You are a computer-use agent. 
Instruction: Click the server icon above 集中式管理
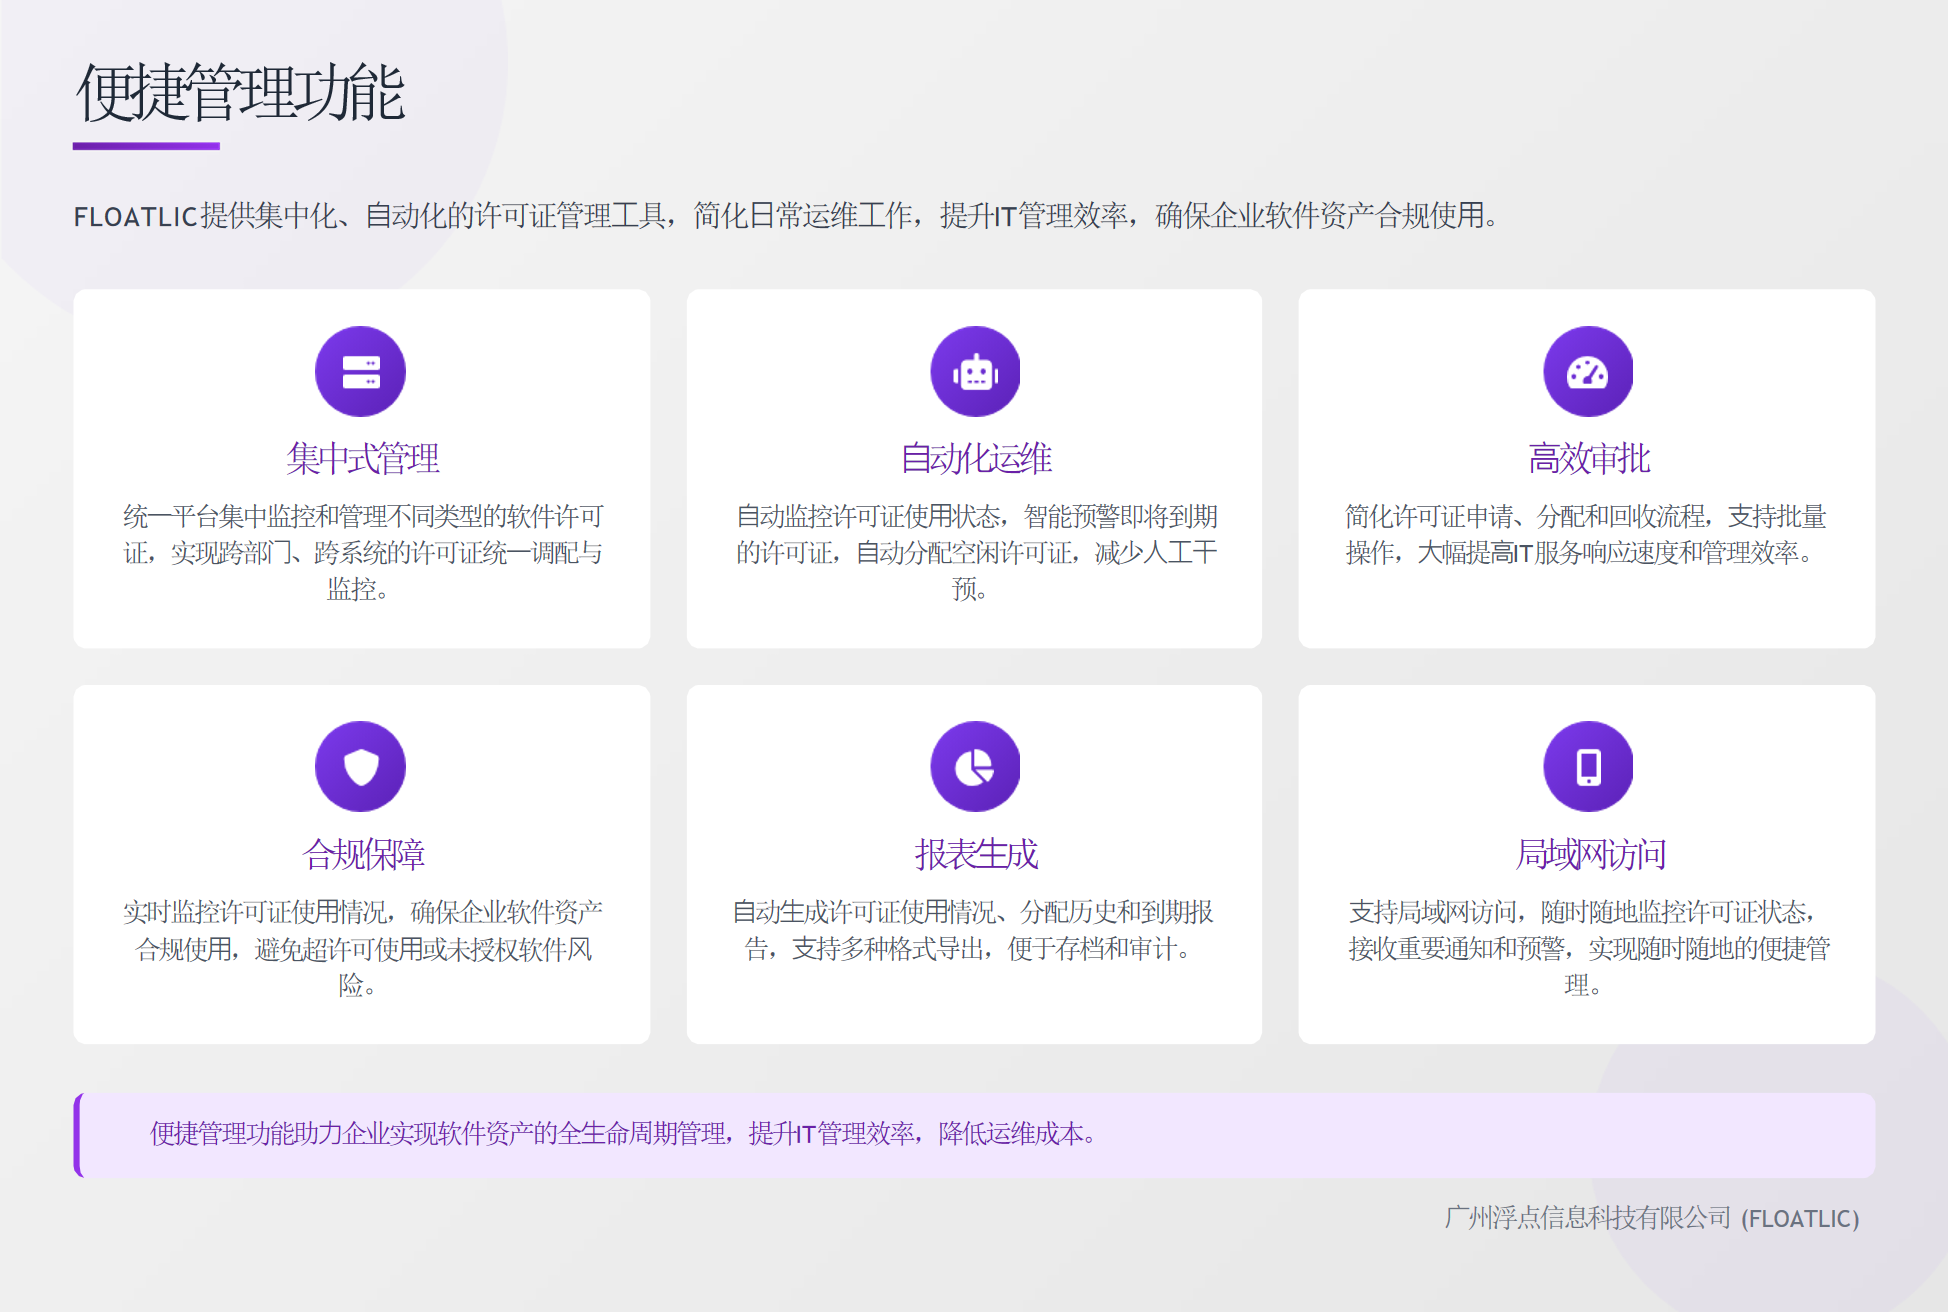pos(360,371)
